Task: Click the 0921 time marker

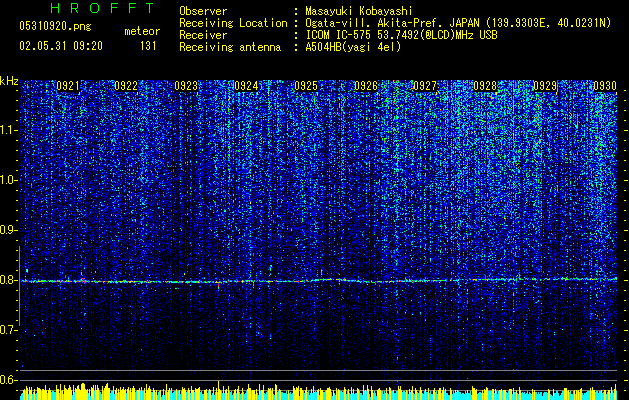Action: [68, 86]
